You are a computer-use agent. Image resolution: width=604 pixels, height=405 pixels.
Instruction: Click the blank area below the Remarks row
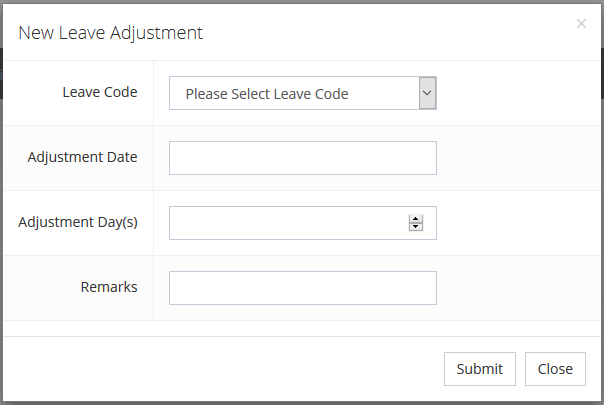[x=300, y=328]
